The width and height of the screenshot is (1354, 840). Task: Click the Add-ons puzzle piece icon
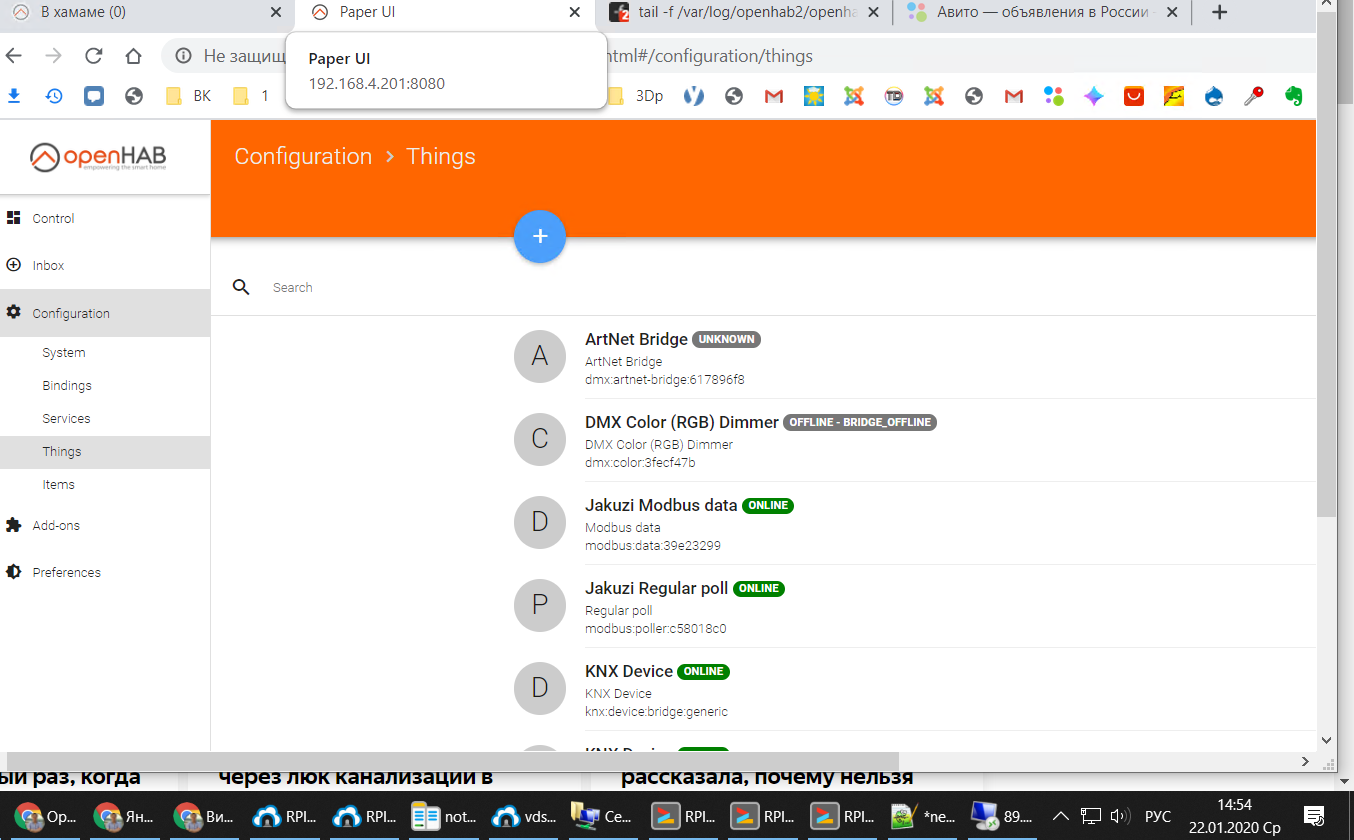click(x=13, y=525)
